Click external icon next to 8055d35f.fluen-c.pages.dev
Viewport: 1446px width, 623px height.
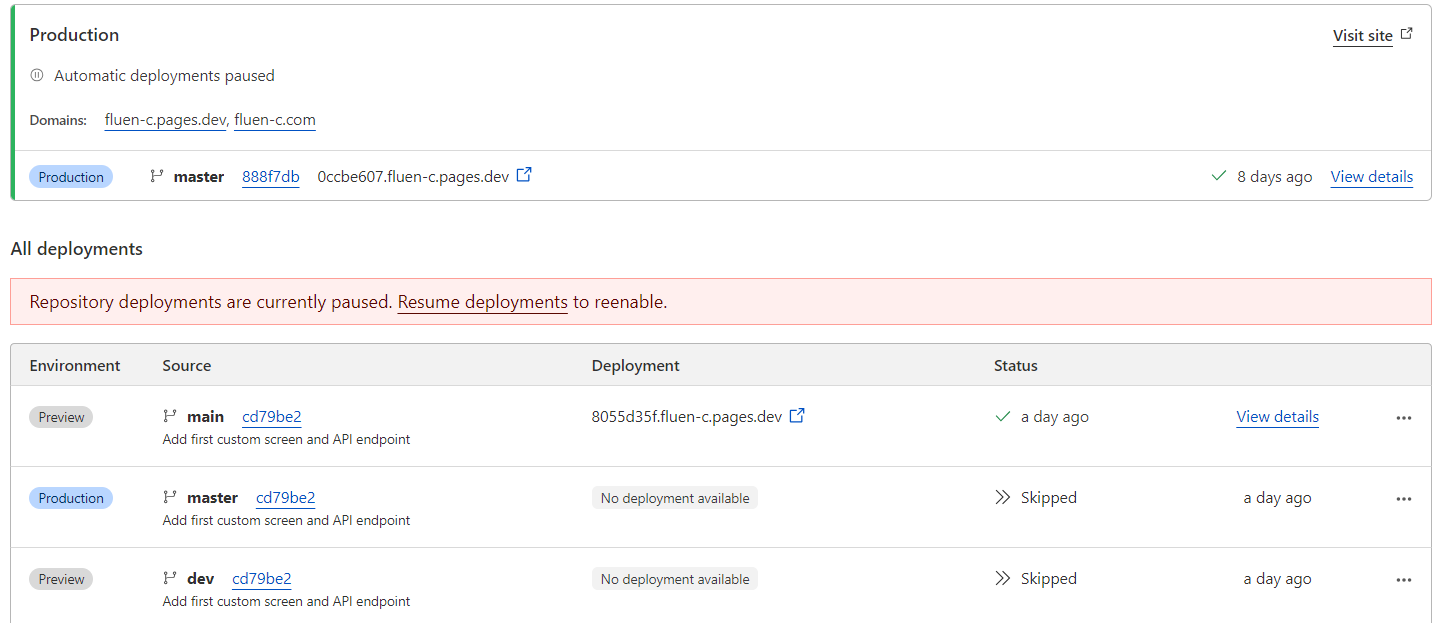(797, 416)
